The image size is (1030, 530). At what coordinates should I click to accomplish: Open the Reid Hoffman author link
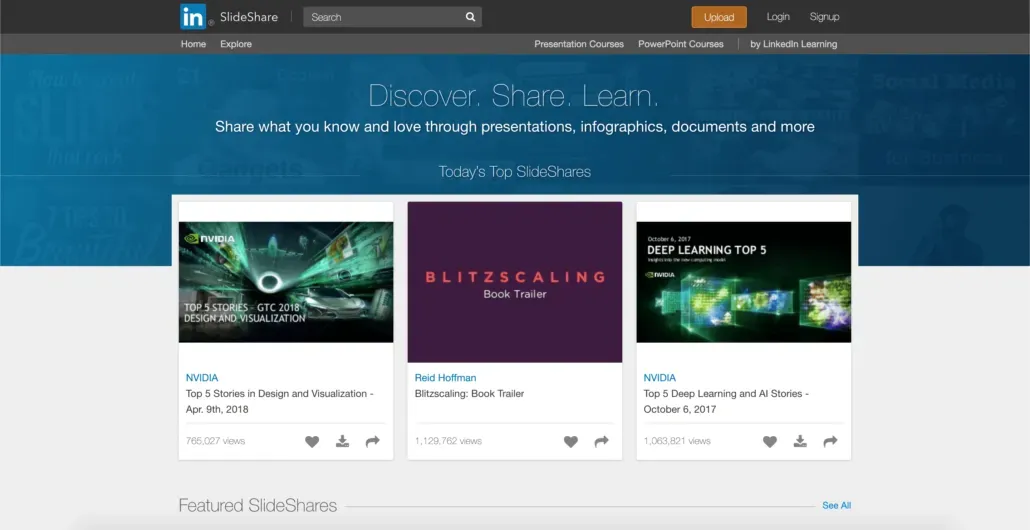point(445,378)
